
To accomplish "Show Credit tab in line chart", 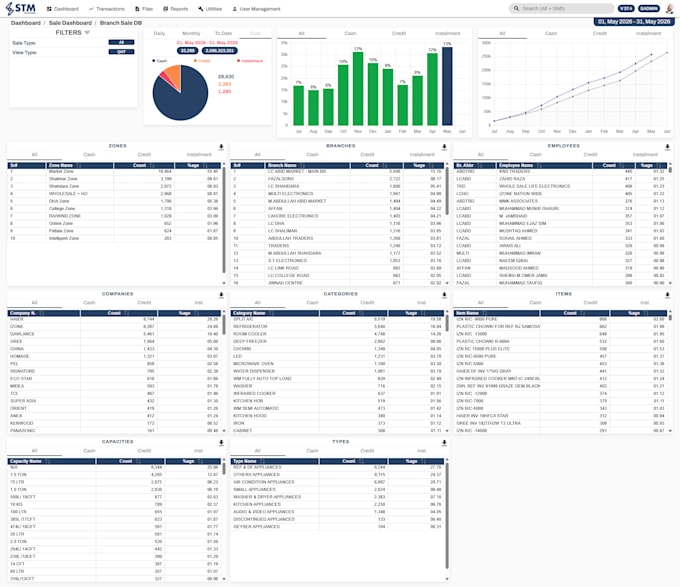I will click(600, 33).
